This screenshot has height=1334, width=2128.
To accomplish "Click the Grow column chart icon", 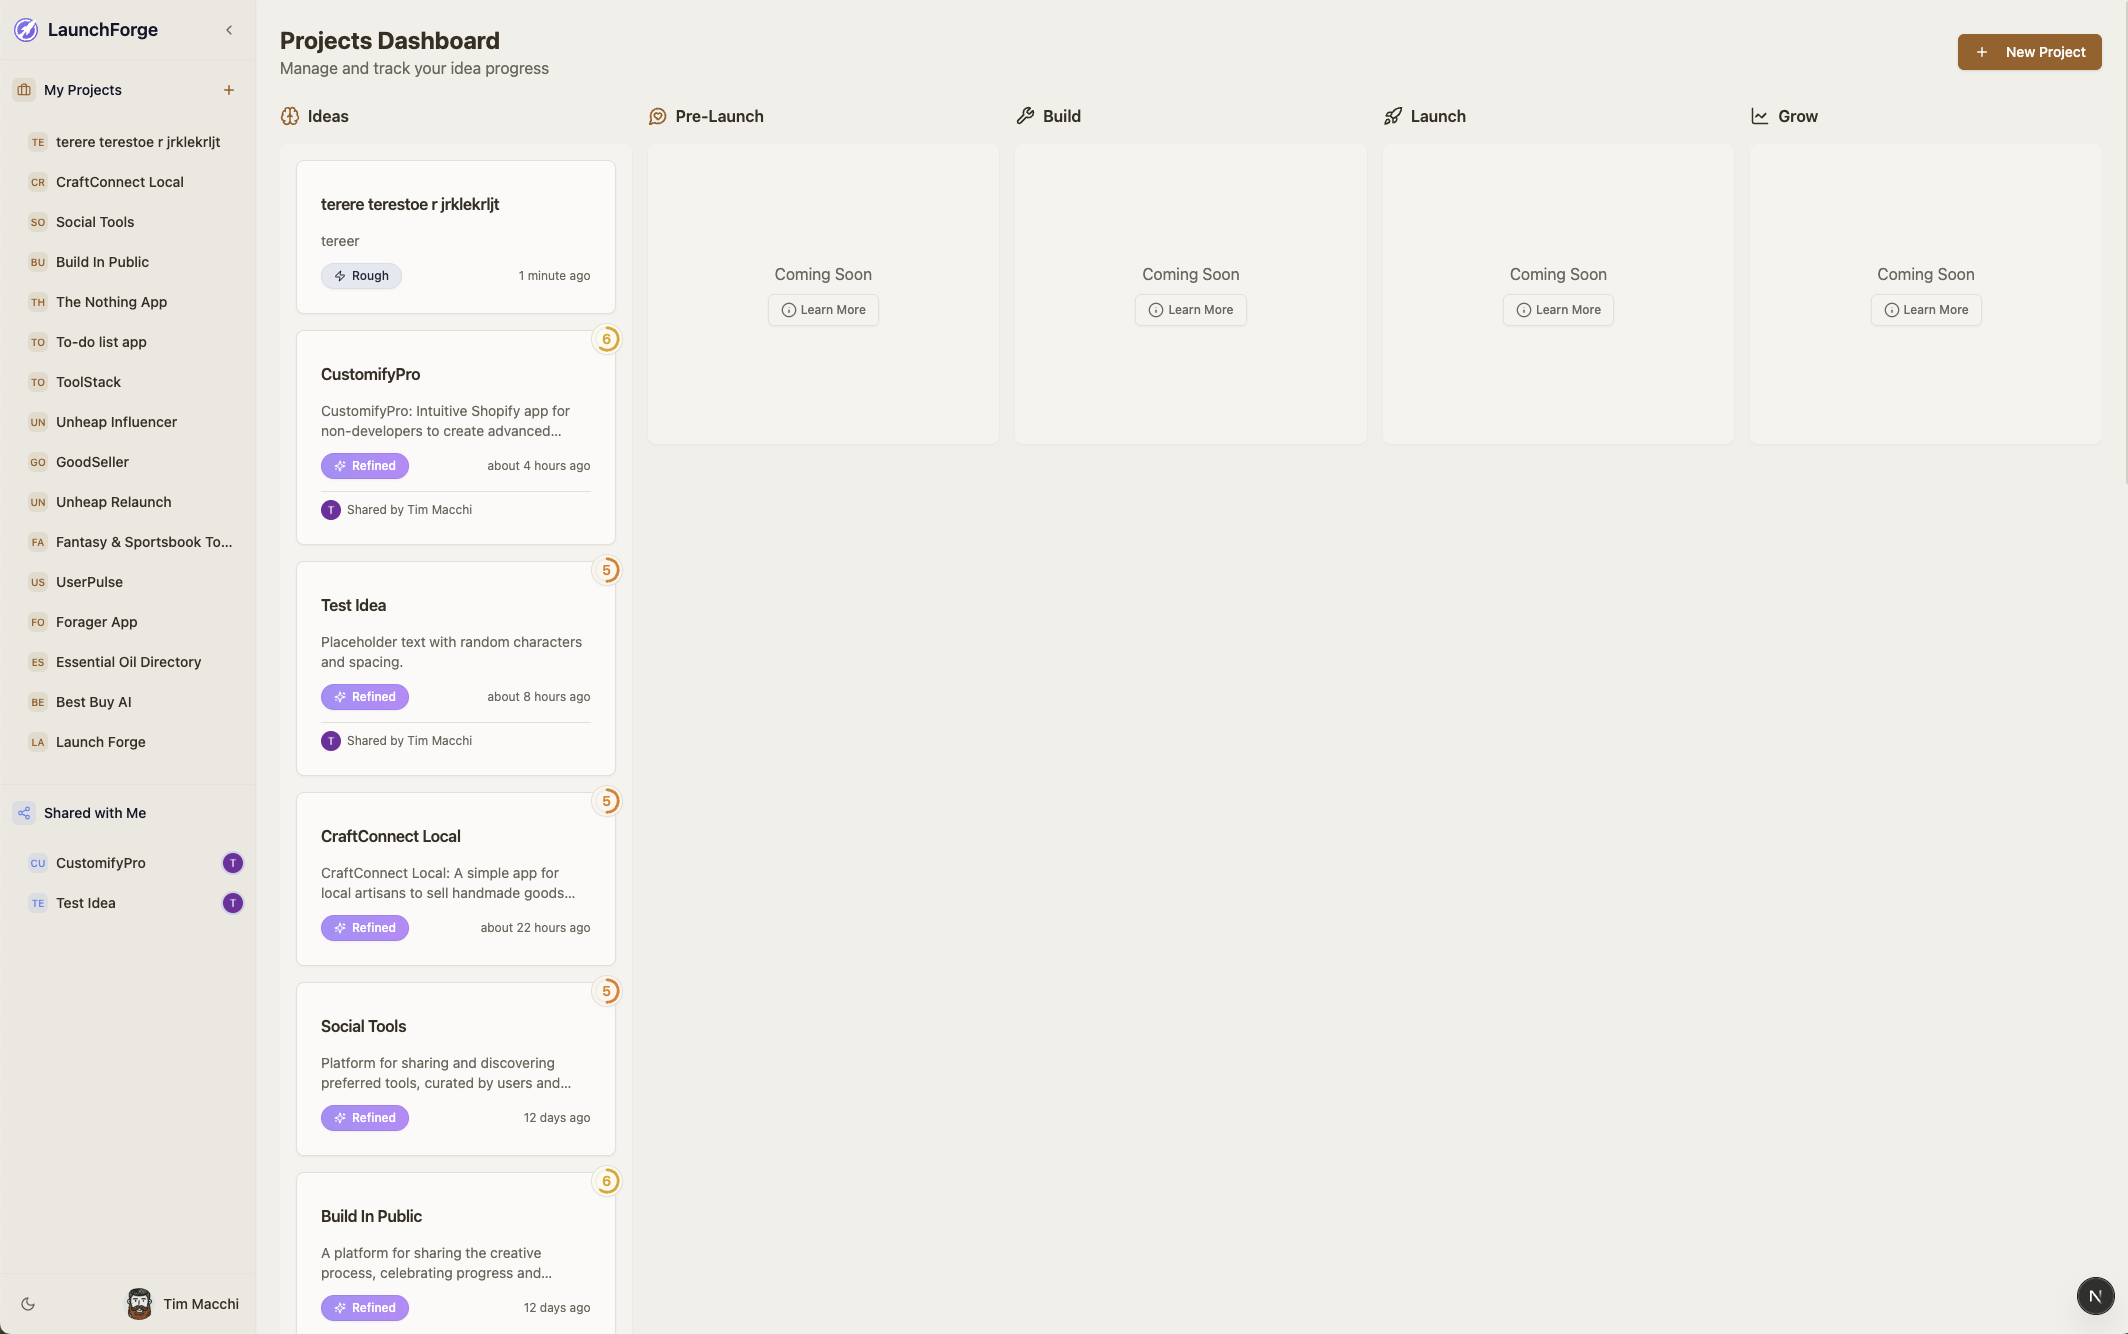I will click(1760, 116).
